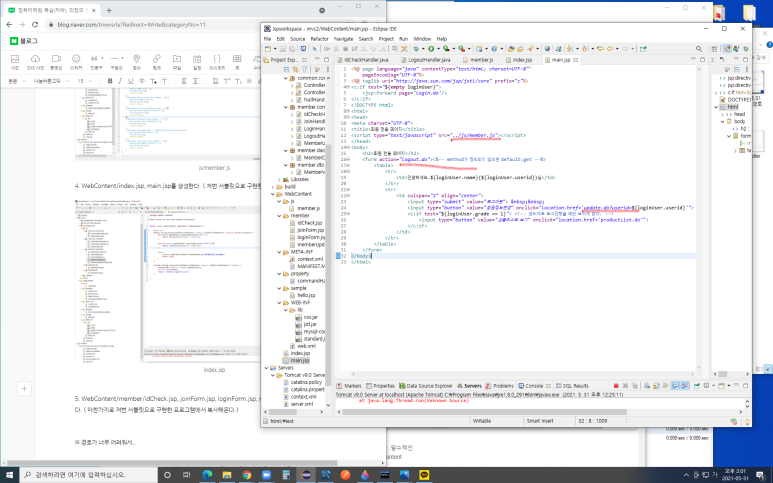
Task: Toggle Bold in the blog format bar
Action: point(109,81)
